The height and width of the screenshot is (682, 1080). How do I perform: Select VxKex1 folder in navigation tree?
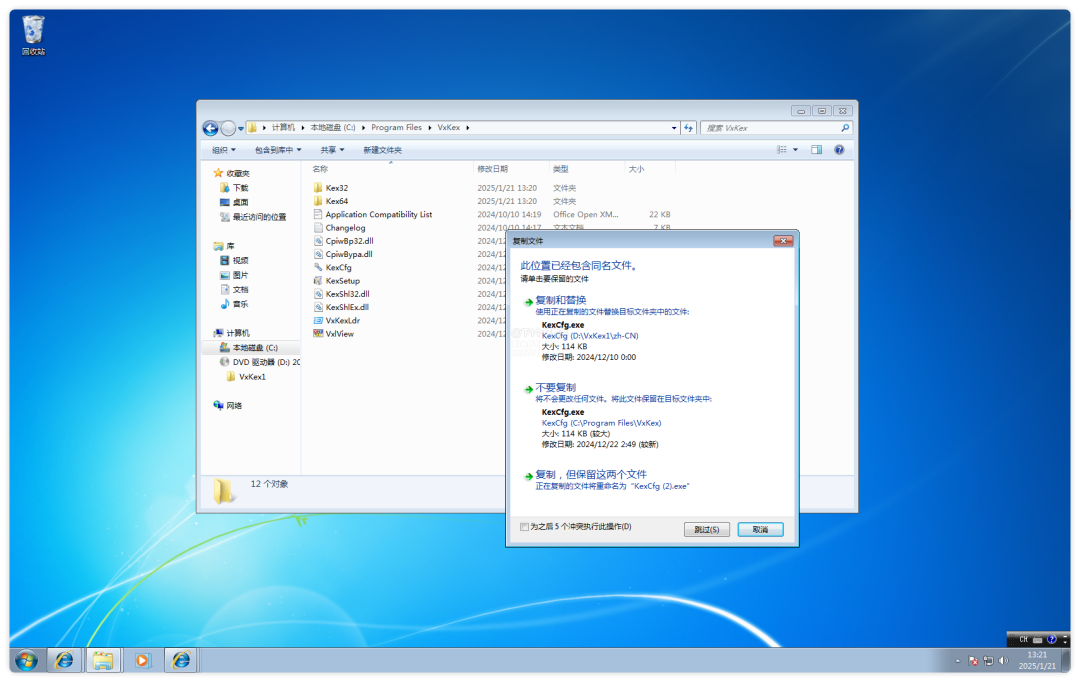[x=252, y=377]
